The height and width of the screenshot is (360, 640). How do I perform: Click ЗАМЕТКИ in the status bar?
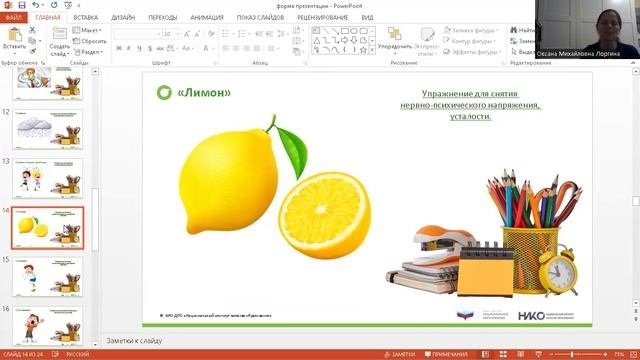[400, 354]
